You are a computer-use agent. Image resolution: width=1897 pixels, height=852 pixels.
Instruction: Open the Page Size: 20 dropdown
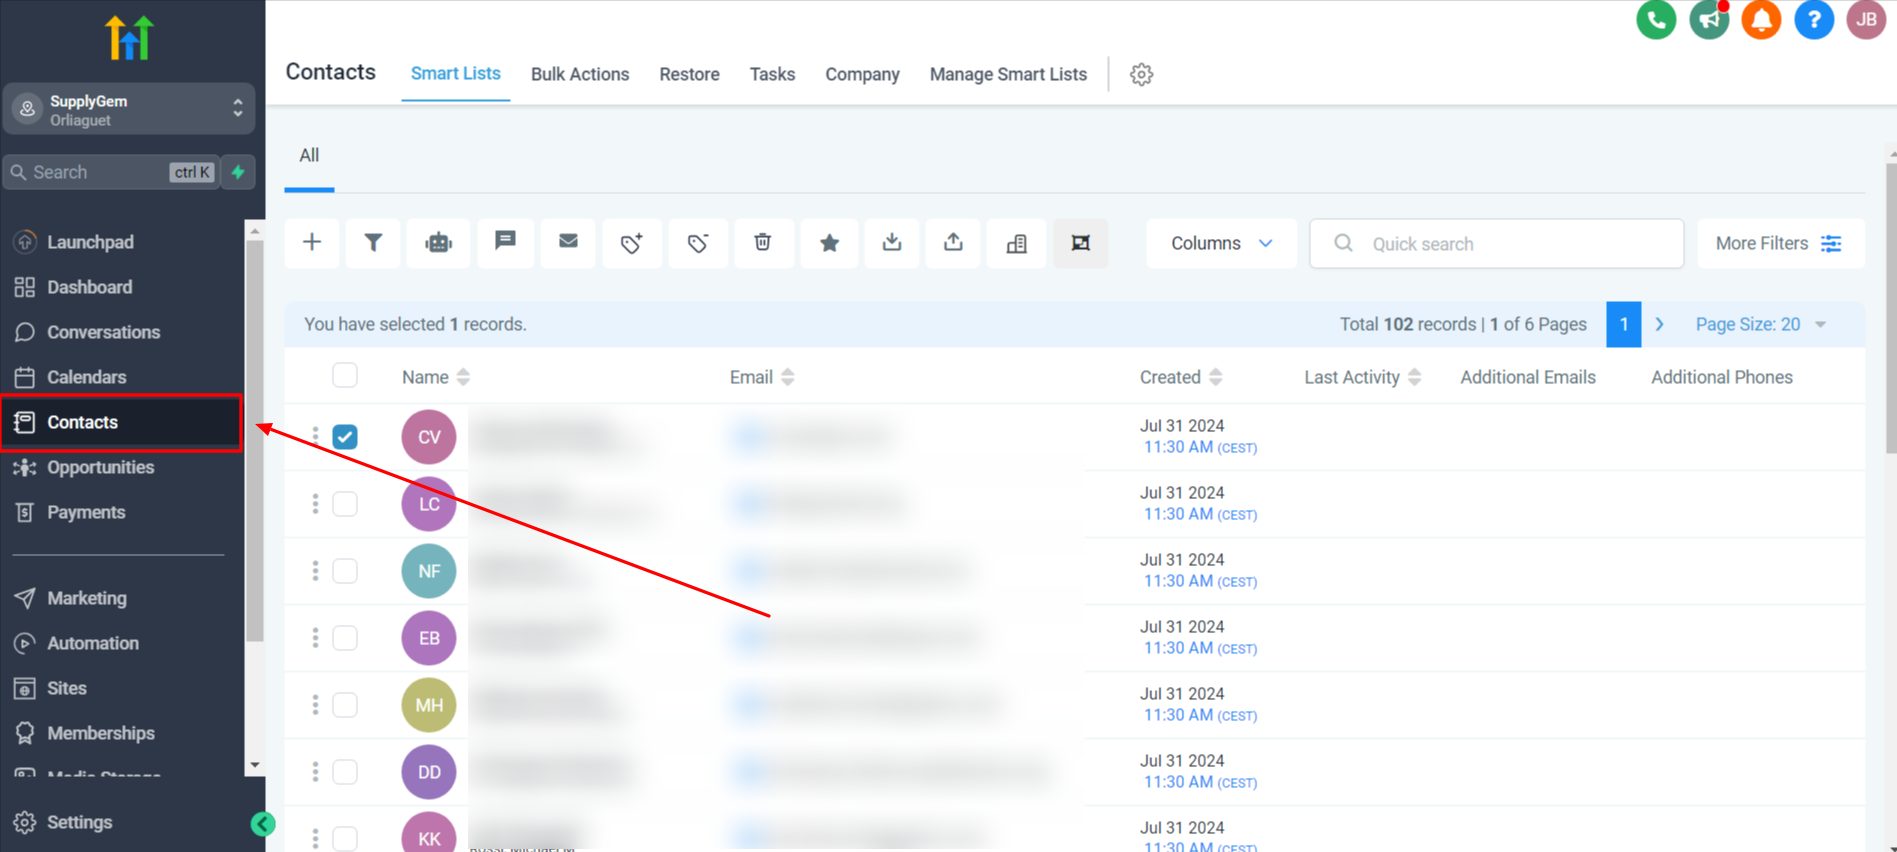click(1760, 324)
